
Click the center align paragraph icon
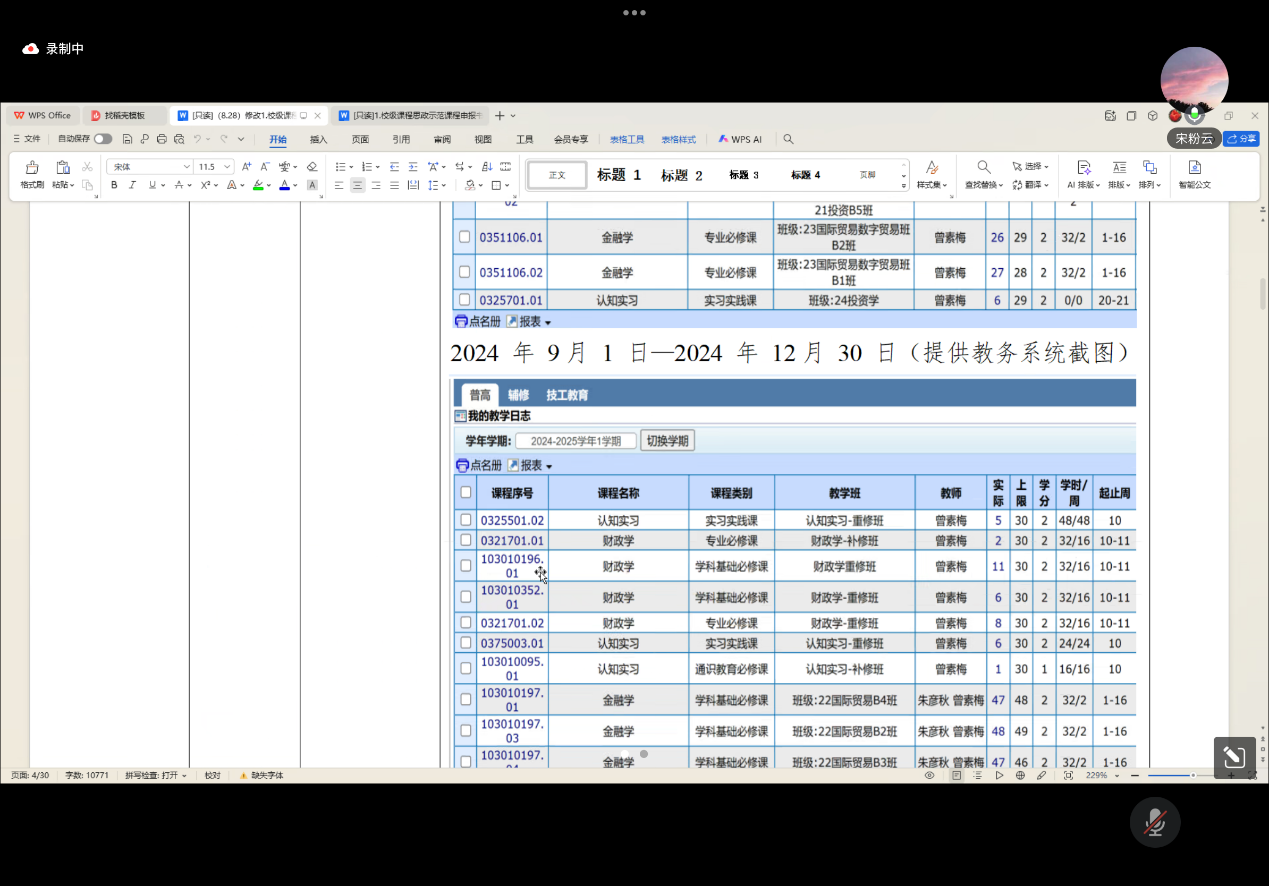[357, 185]
